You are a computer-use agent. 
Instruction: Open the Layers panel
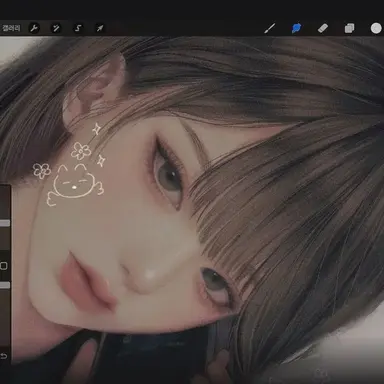point(349,28)
